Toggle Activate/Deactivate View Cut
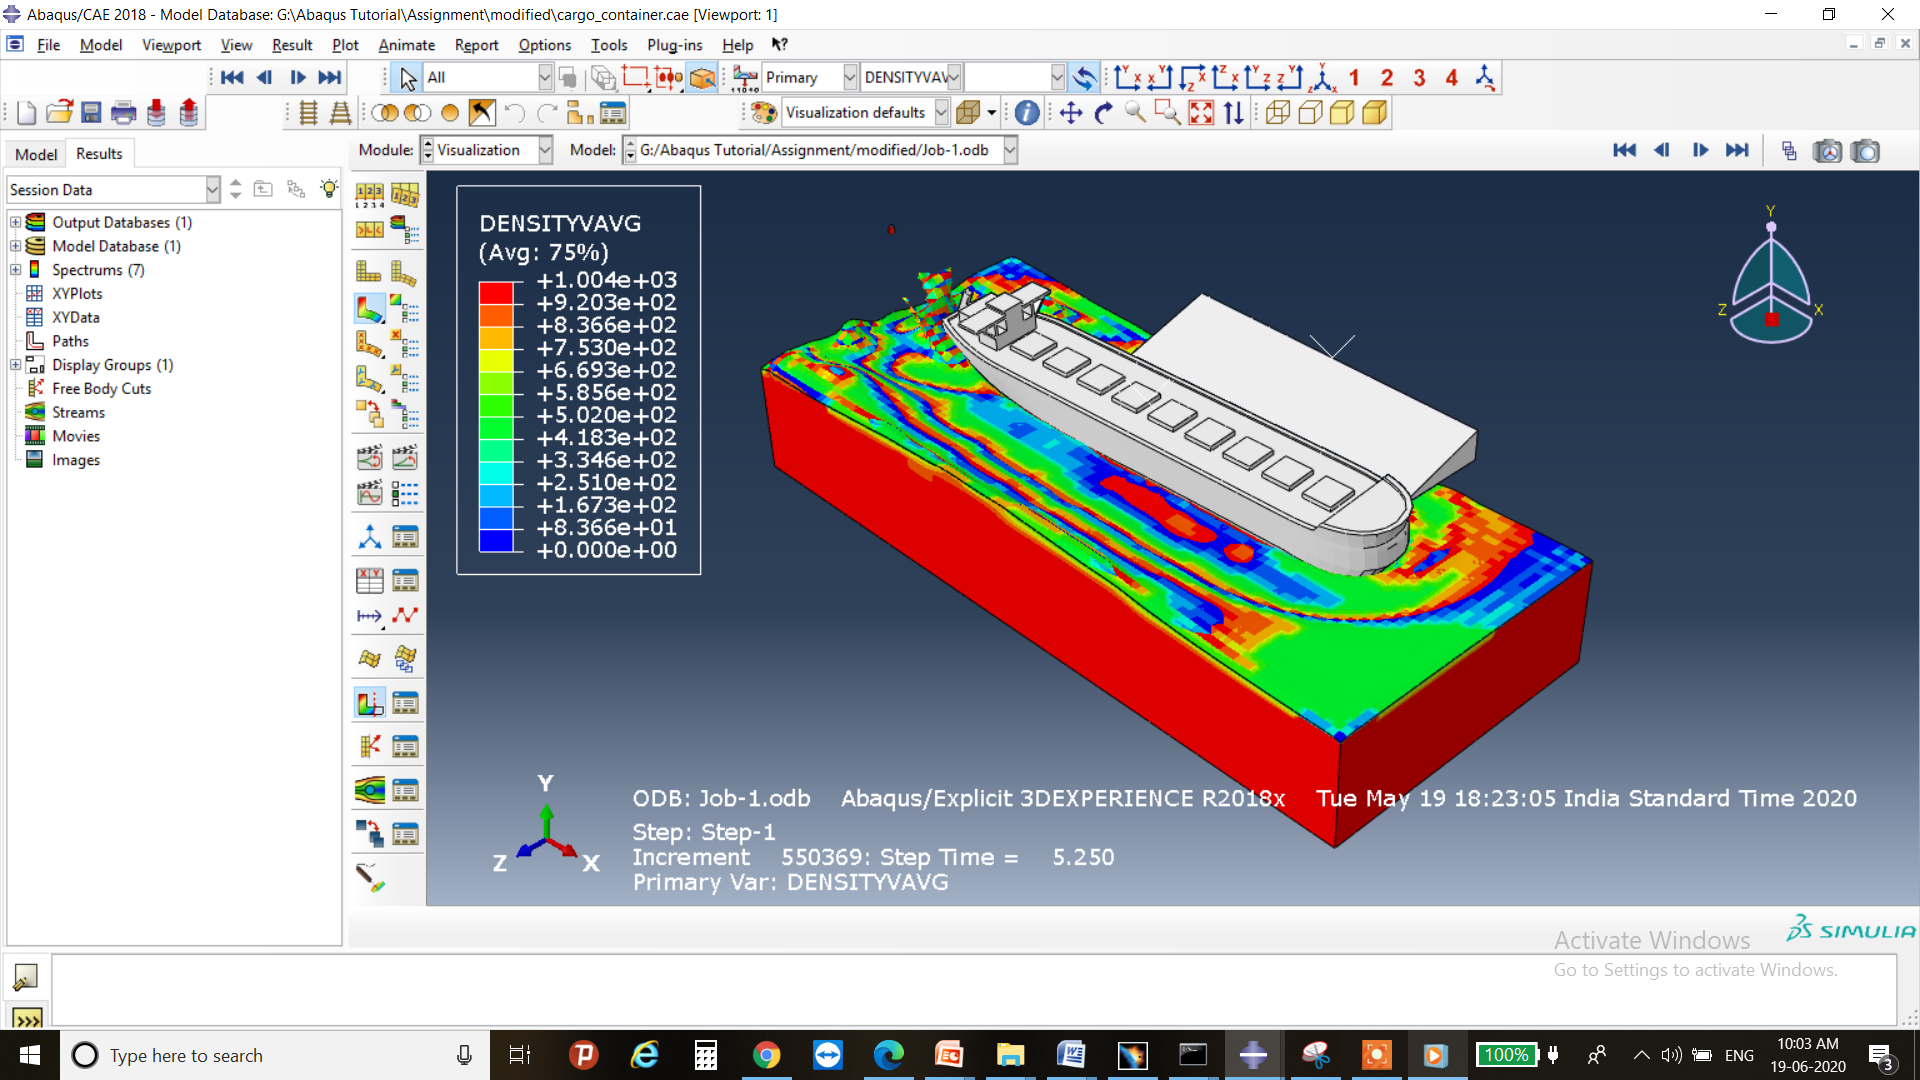The width and height of the screenshot is (1920, 1080). click(x=369, y=703)
